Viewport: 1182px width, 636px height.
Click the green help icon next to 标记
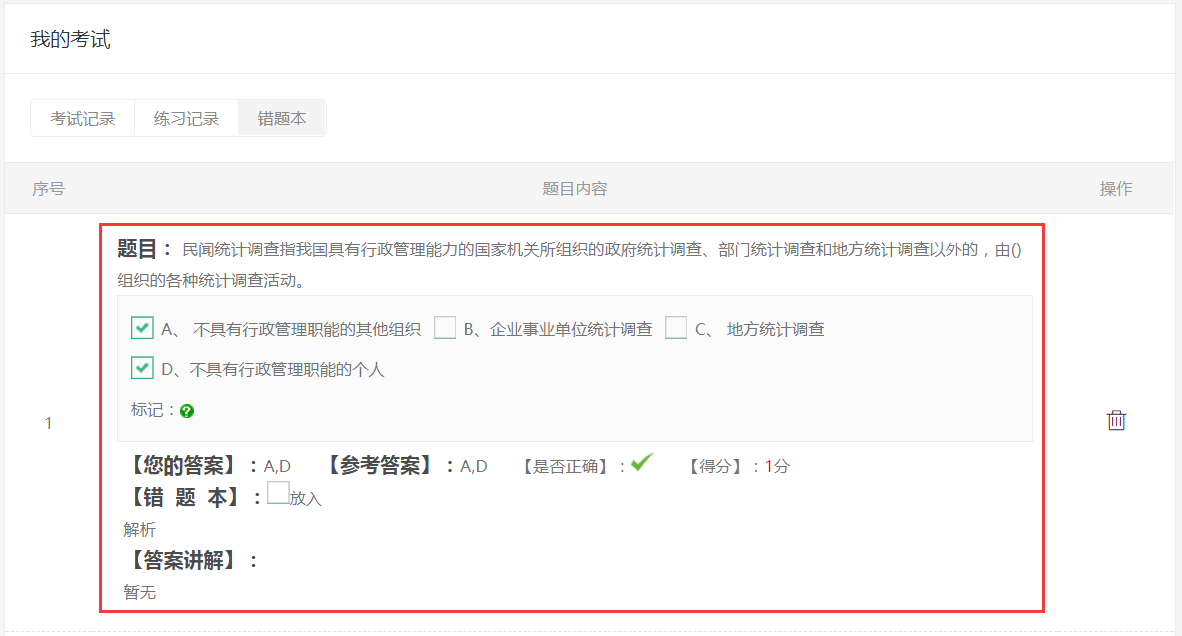pos(187,410)
